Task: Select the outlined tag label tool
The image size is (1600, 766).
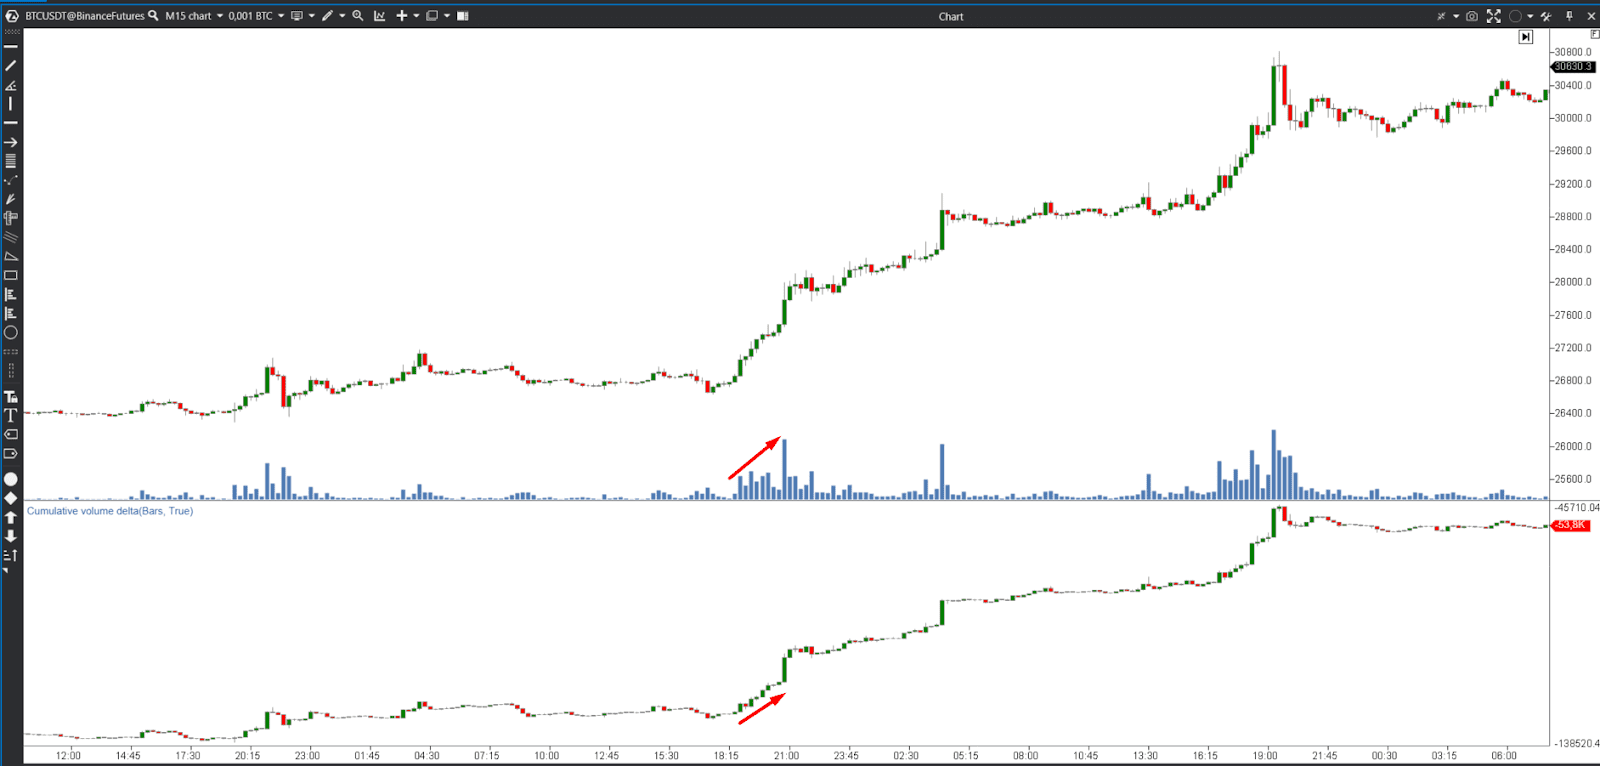Action: (11, 453)
